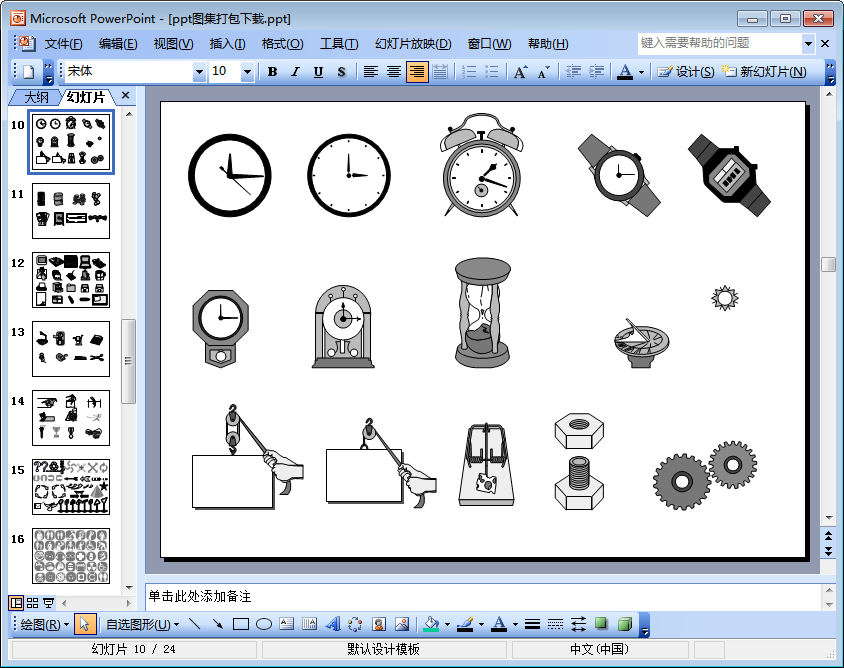The width and height of the screenshot is (844, 668).
Task: Click 新幻灯片 new slide button
Action: (x=764, y=72)
